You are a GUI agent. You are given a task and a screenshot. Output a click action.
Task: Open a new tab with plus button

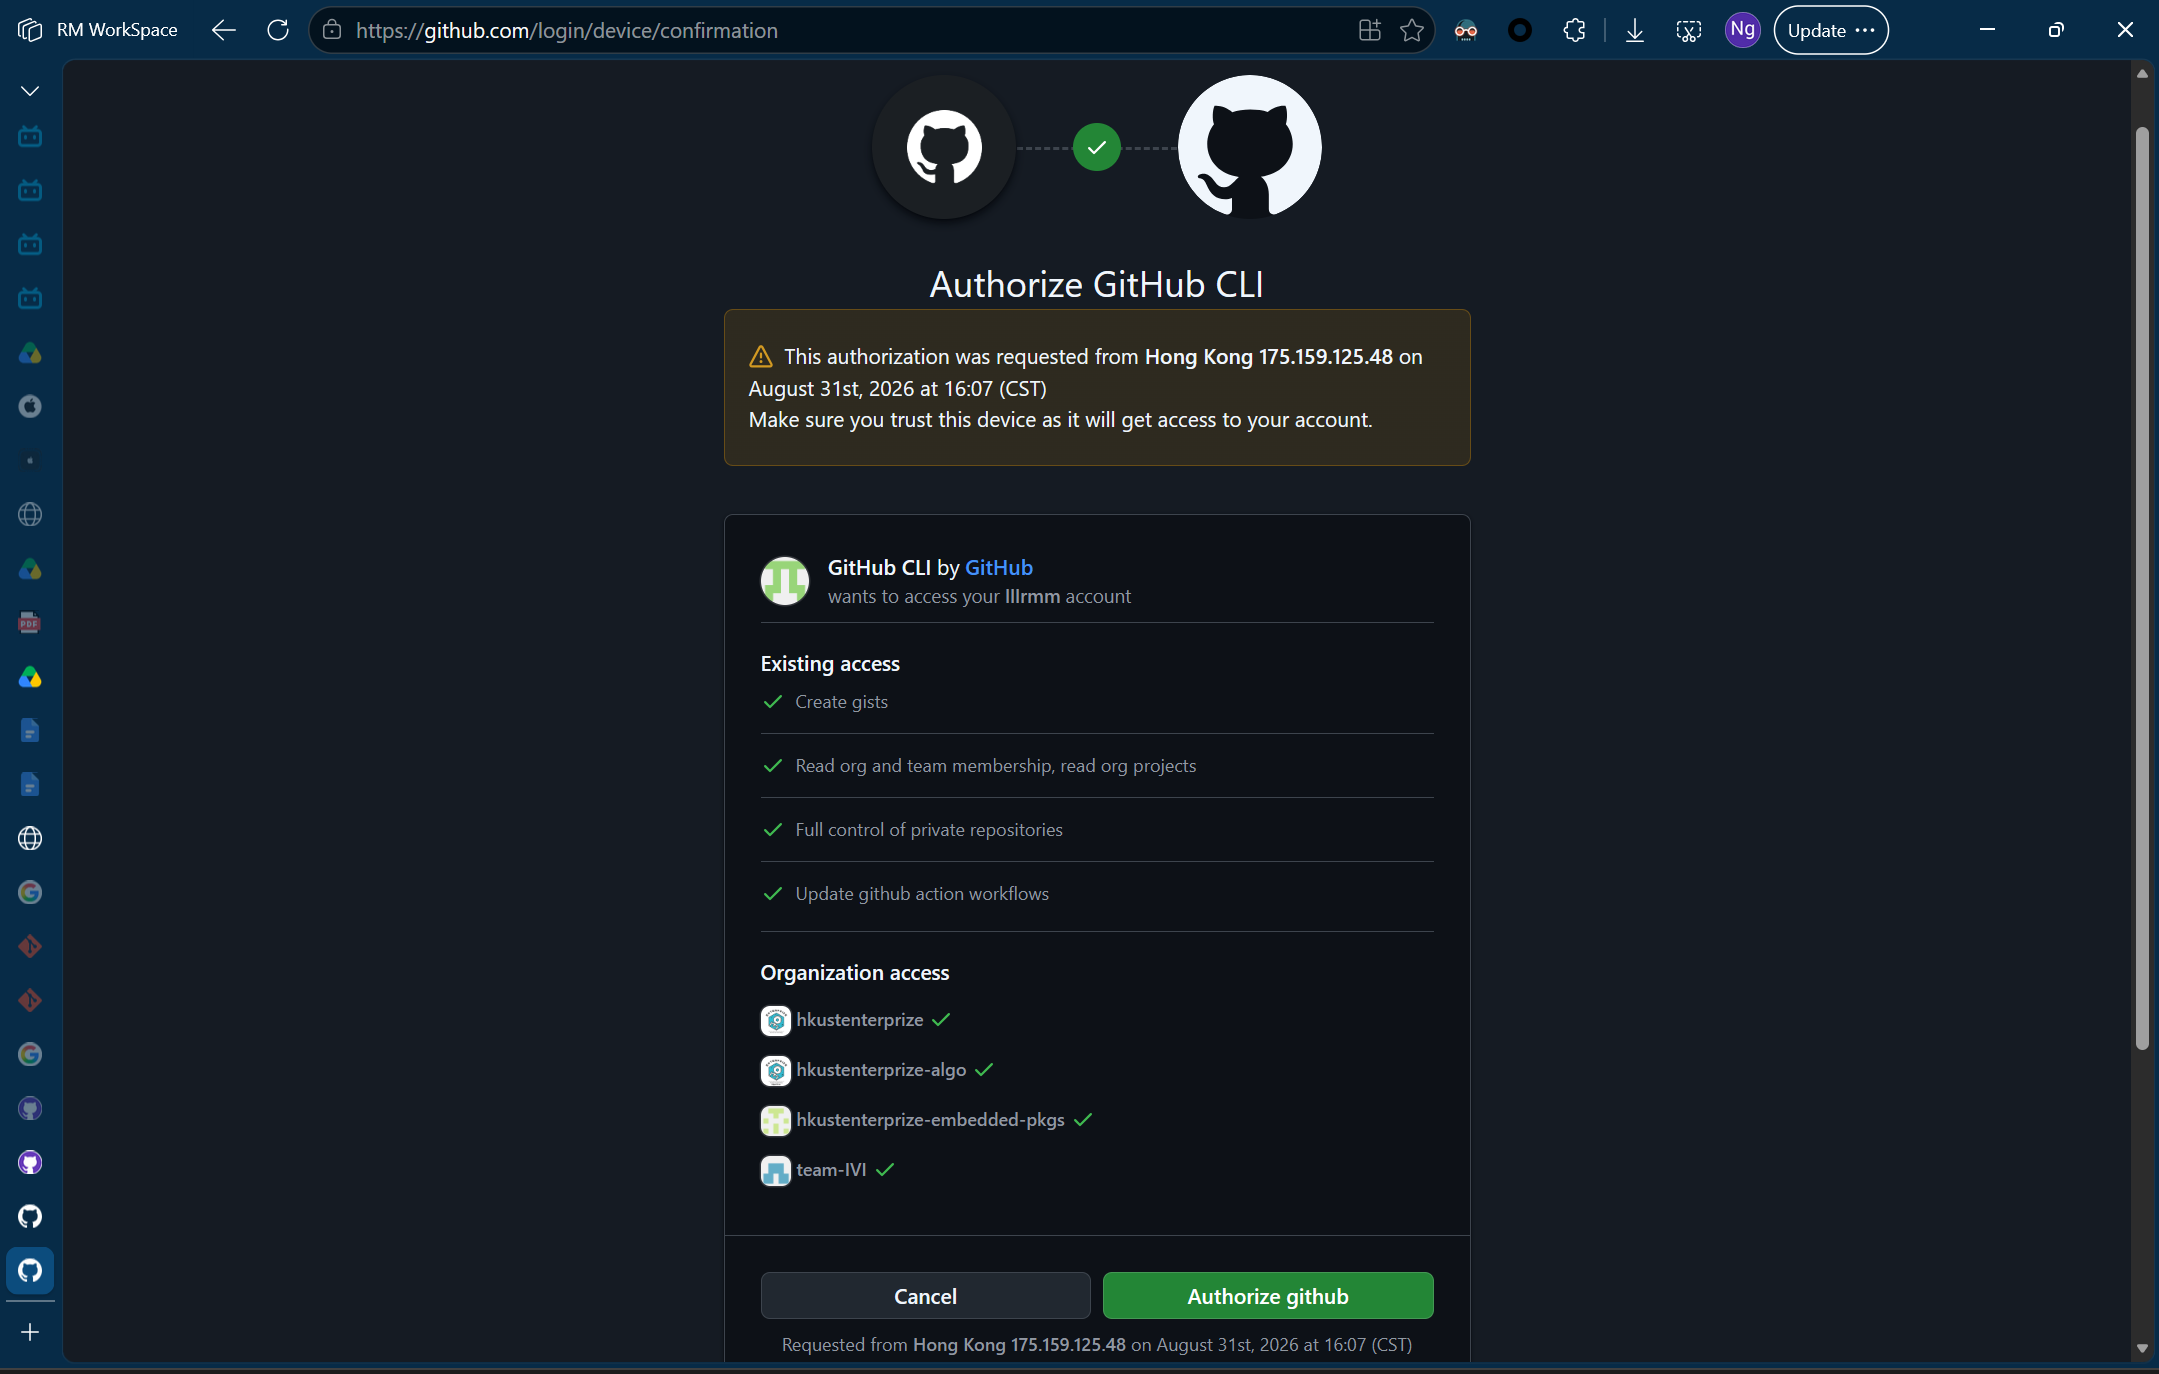pyautogui.click(x=30, y=1332)
